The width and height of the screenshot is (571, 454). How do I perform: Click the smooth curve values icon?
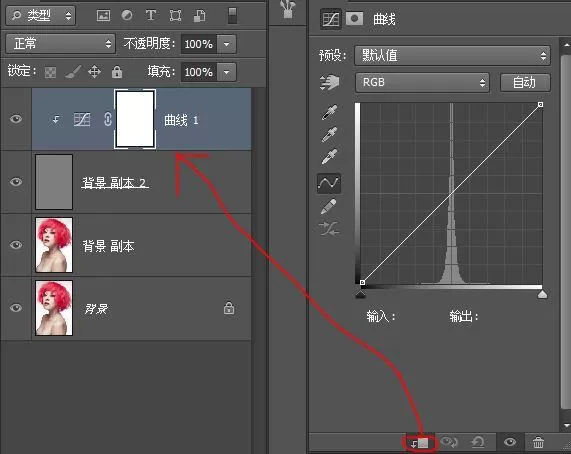pos(329,229)
